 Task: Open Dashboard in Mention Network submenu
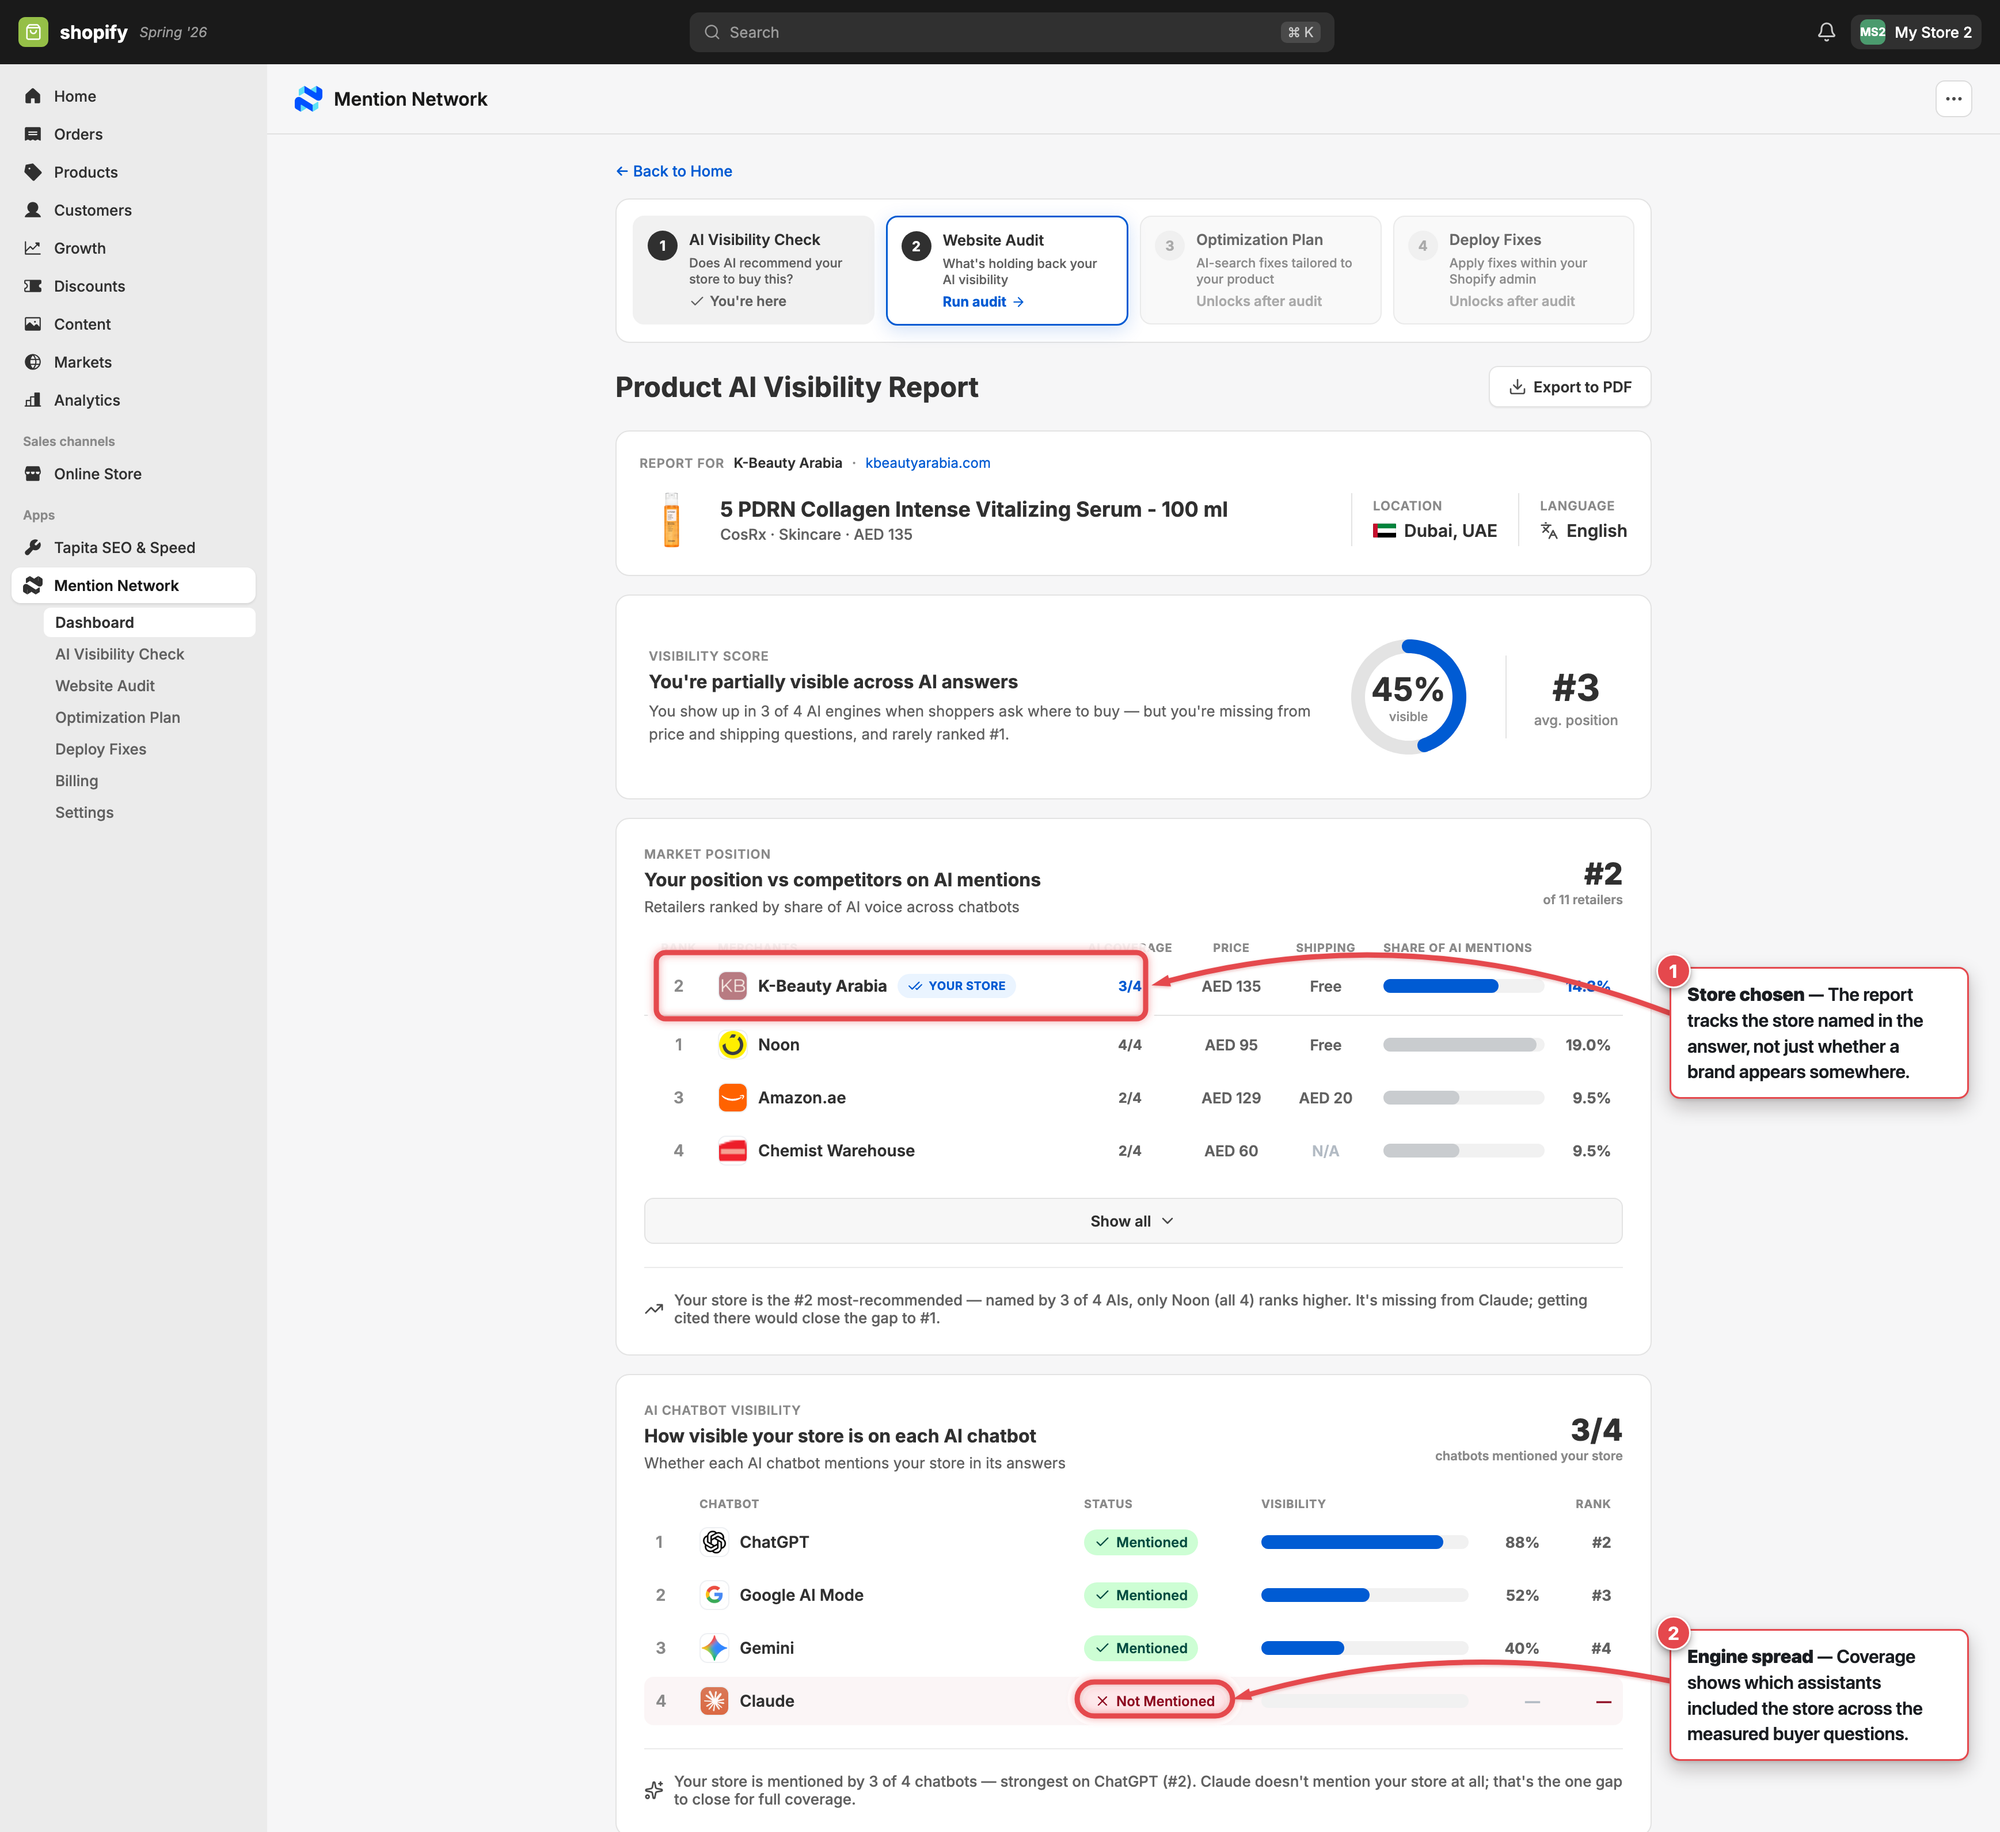pyautogui.click(x=149, y=622)
